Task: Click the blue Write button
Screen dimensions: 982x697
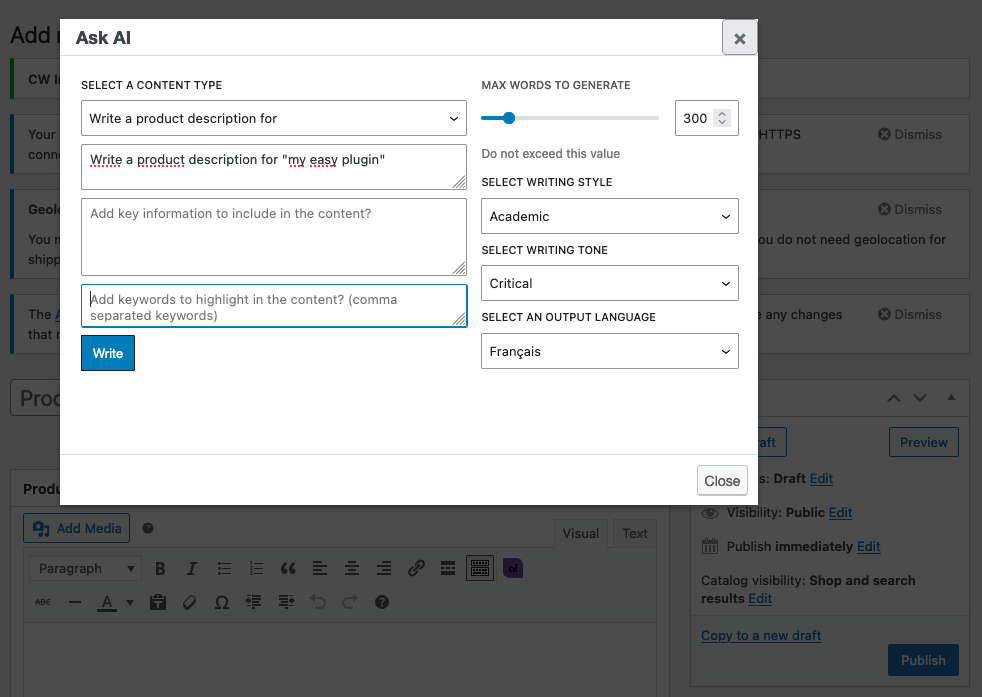Action: click(x=108, y=353)
